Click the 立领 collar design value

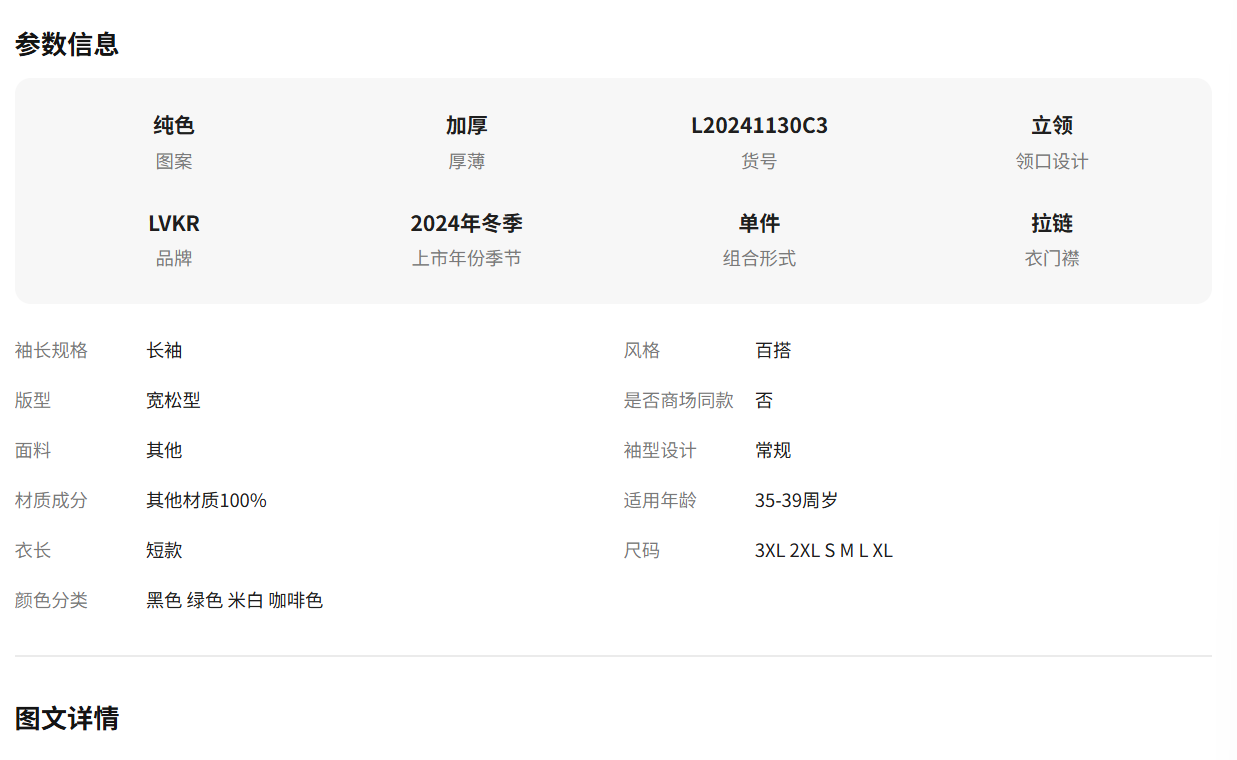point(1052,126)
